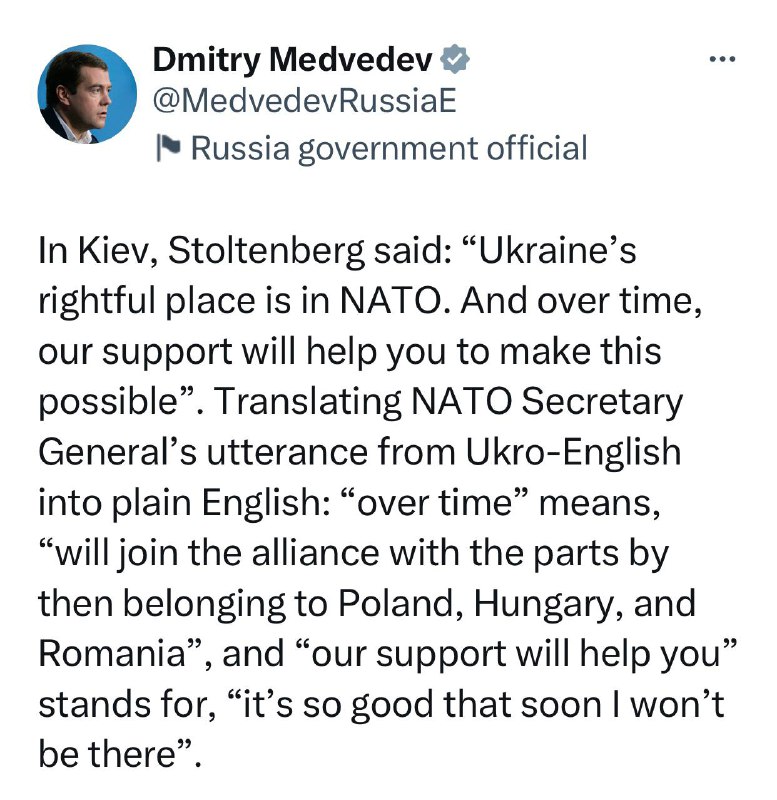This screenshot has width=777, height=800.
Task: Click the word 'Translating' in the tweet
Action: click(x=310, y=402)
